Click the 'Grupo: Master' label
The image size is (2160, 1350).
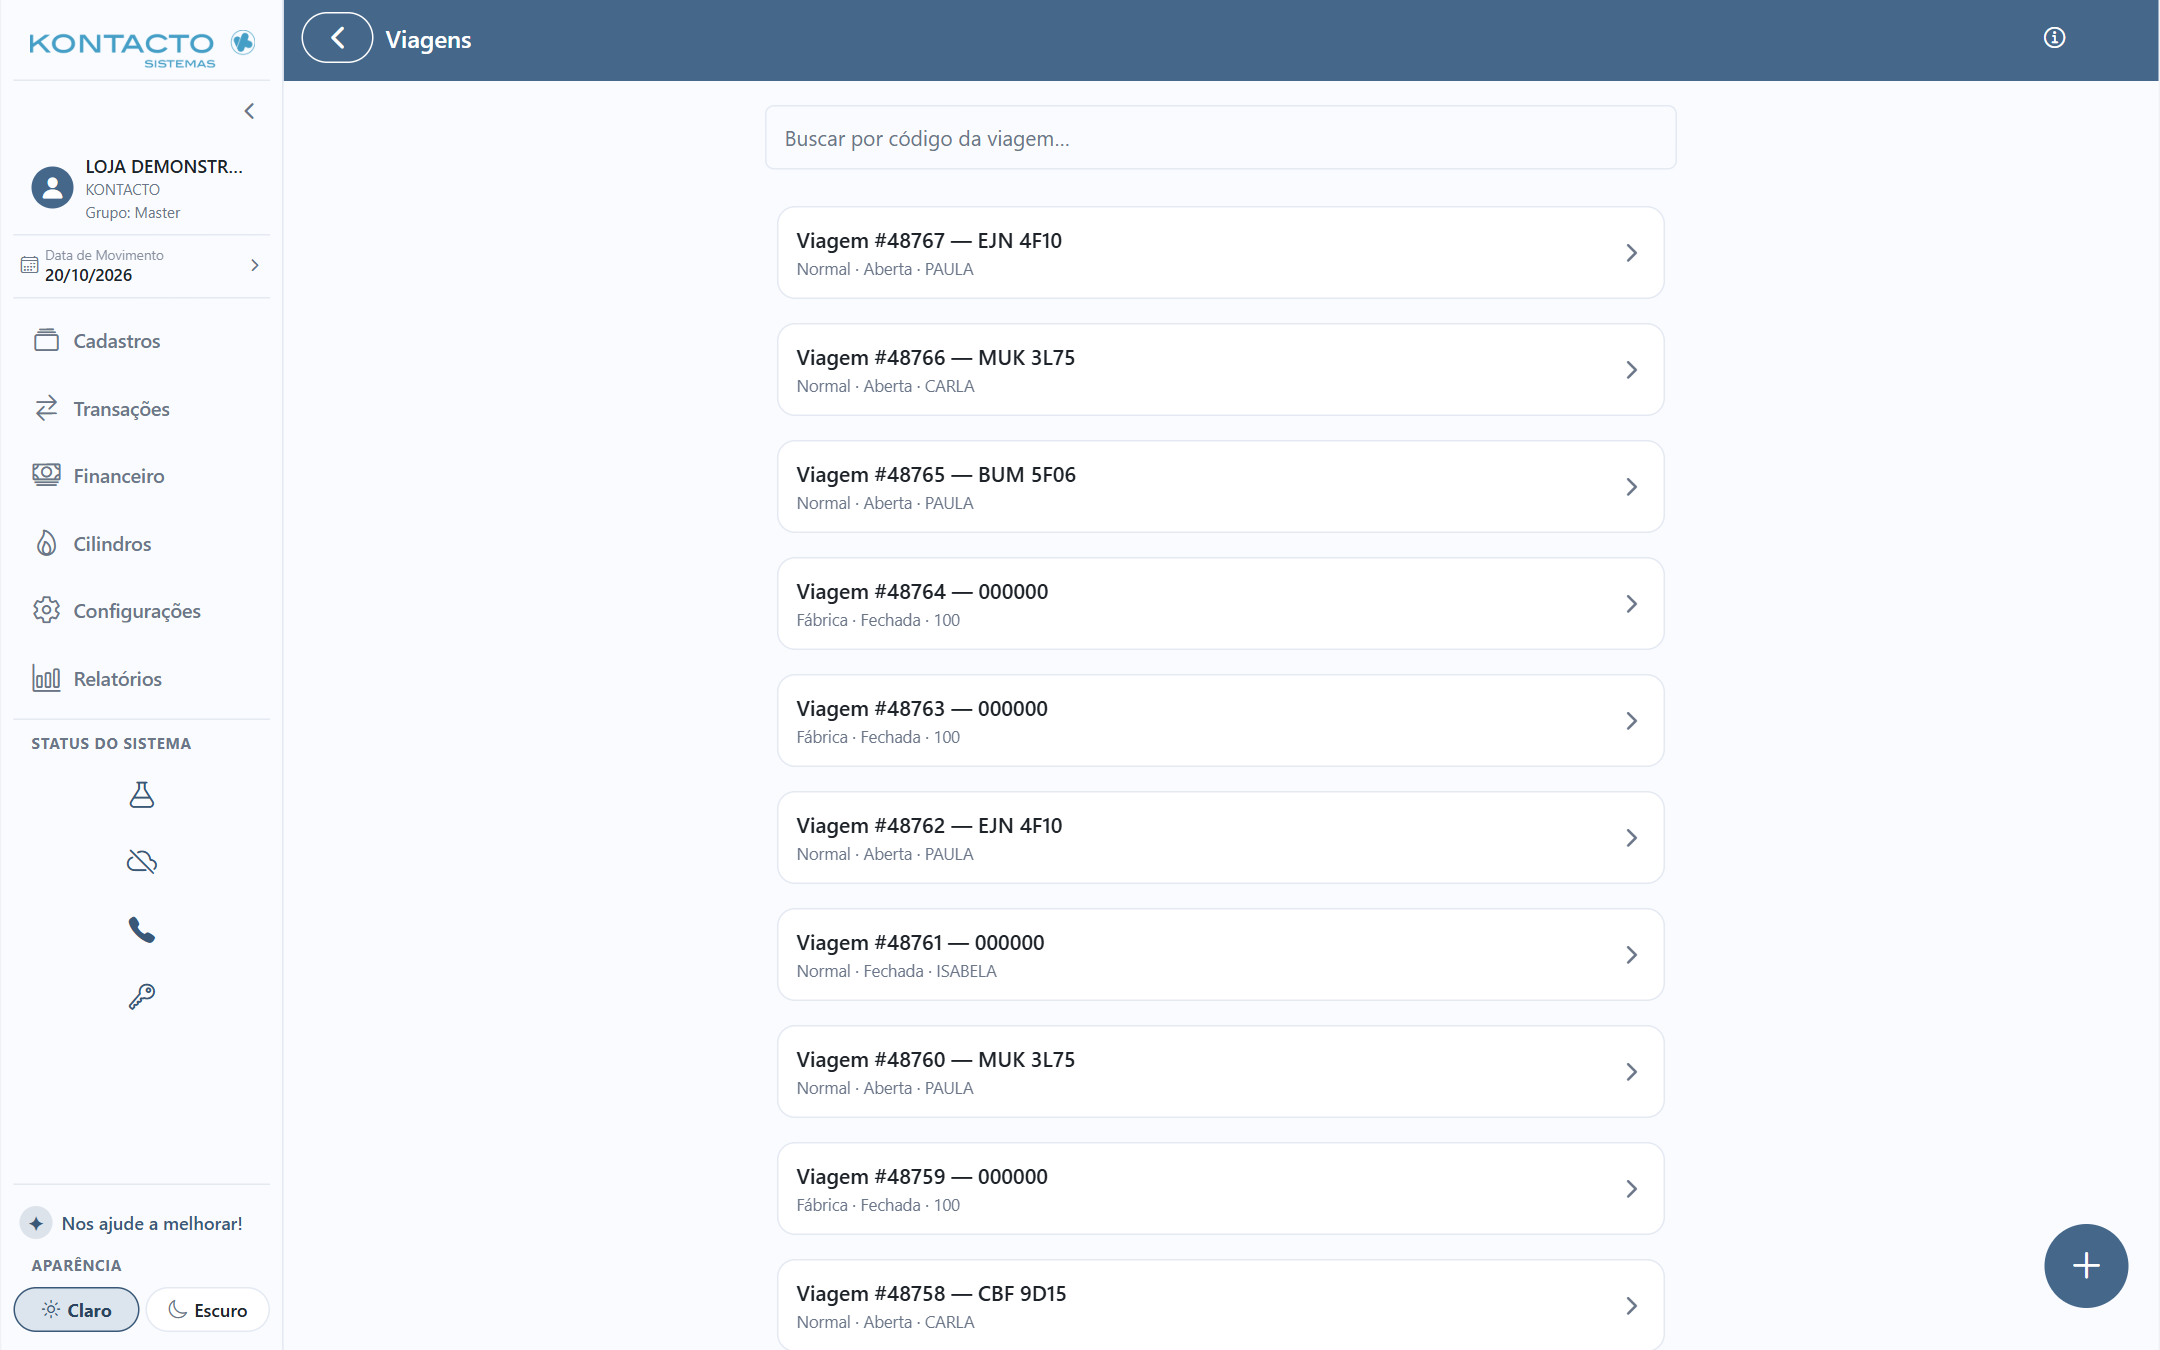point(133,213)
